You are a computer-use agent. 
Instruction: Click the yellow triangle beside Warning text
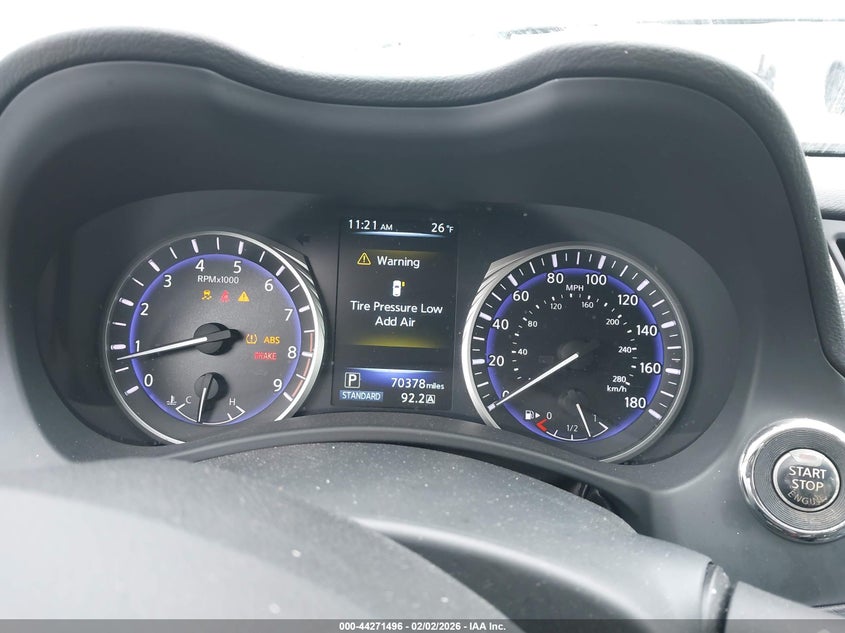(x=364, y=260)
